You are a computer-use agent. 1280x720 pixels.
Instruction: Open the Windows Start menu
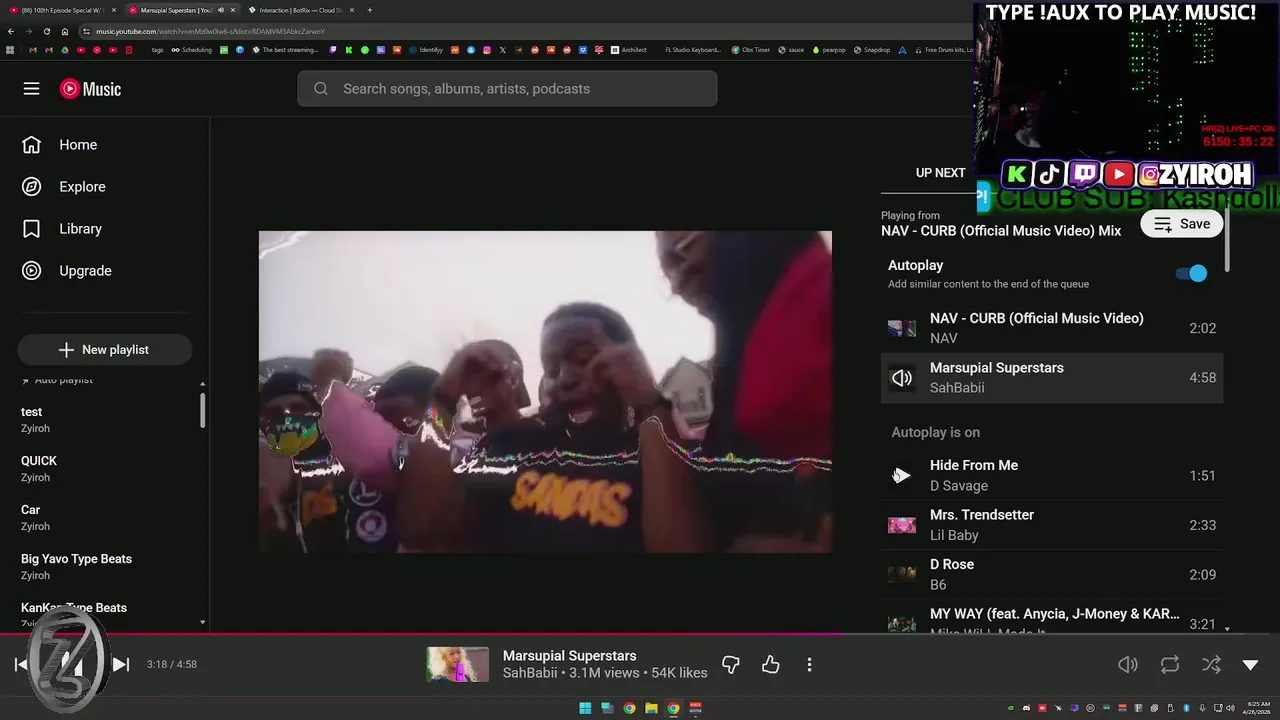point(585,709)
